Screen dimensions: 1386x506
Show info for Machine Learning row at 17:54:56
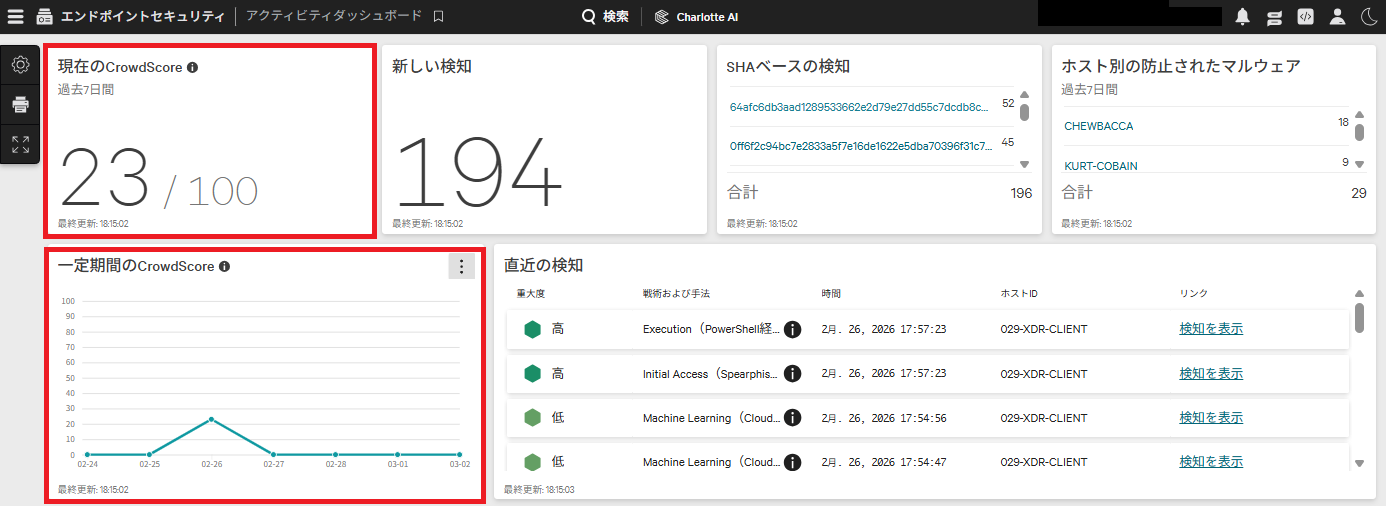pyautogui.click(x=792, y=418)
